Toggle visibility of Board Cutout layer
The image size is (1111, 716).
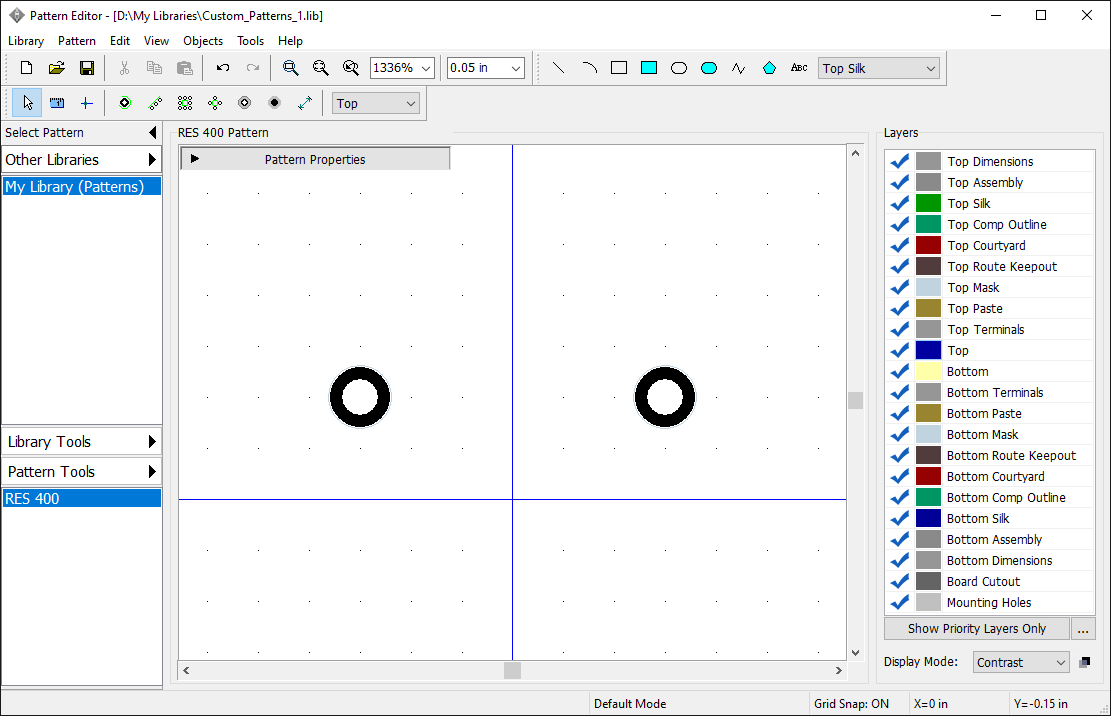tap(900, 581)
